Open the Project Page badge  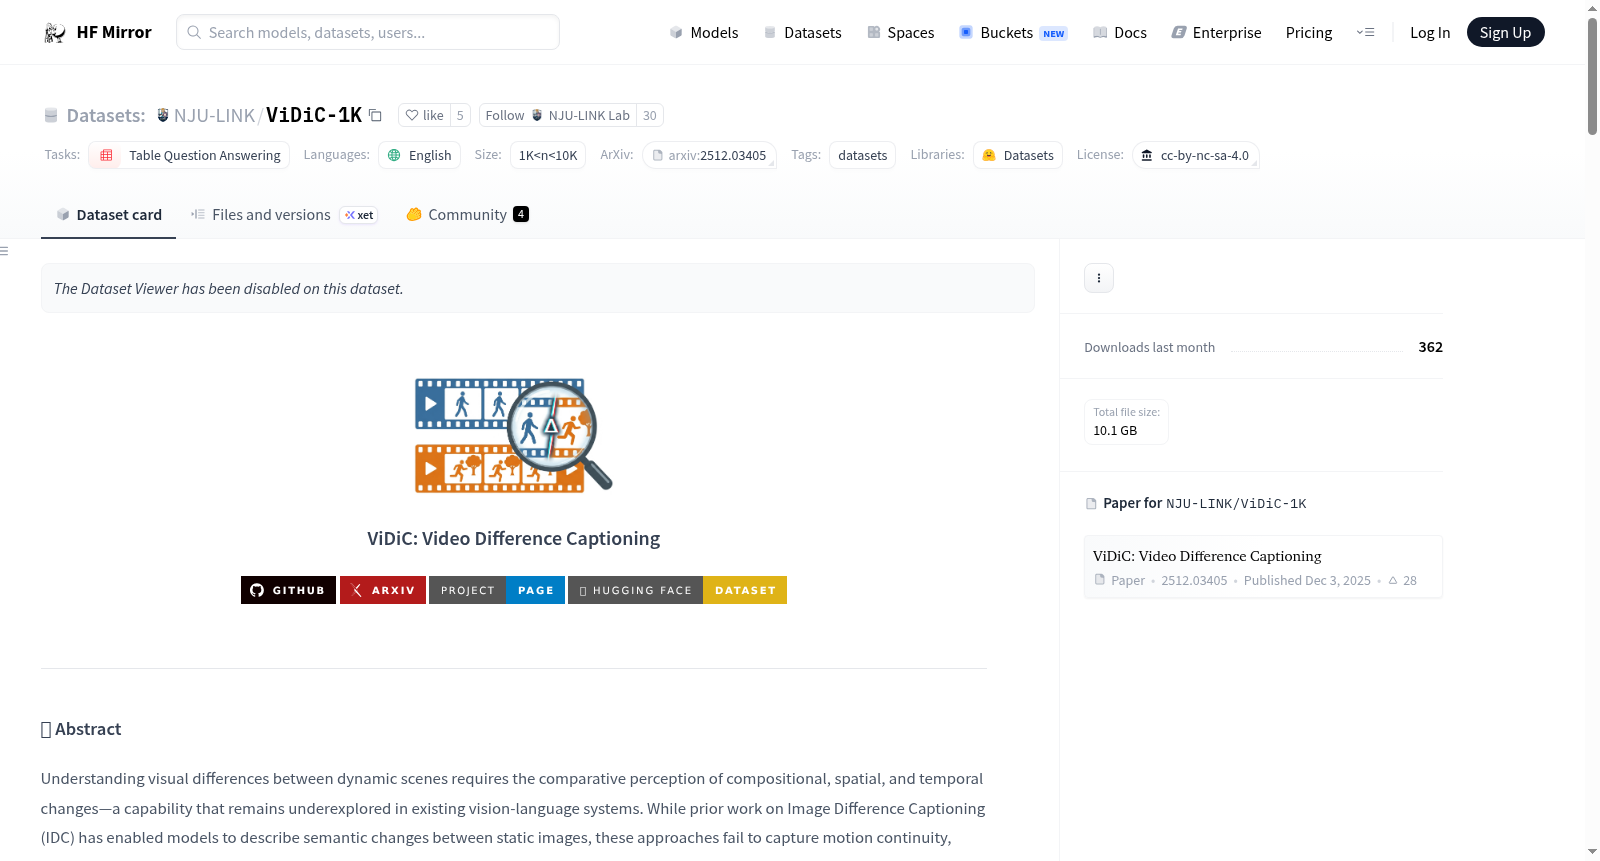tap(497, 590)
